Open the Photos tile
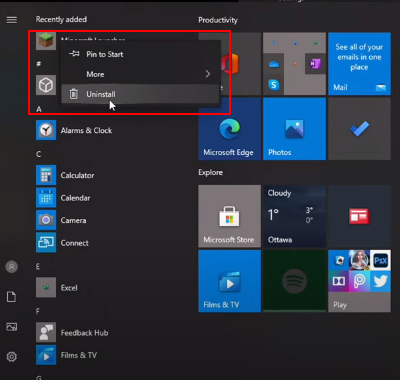This screenshot has height=380, width=400. pos(294,129)
